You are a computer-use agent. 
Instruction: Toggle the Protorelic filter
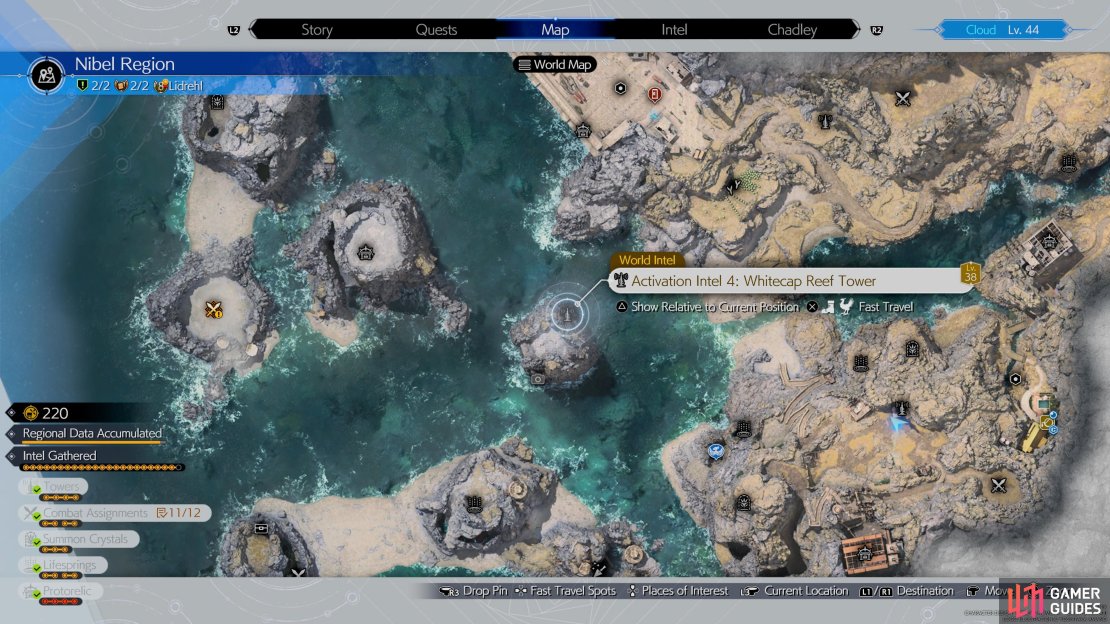click(60, 591)
